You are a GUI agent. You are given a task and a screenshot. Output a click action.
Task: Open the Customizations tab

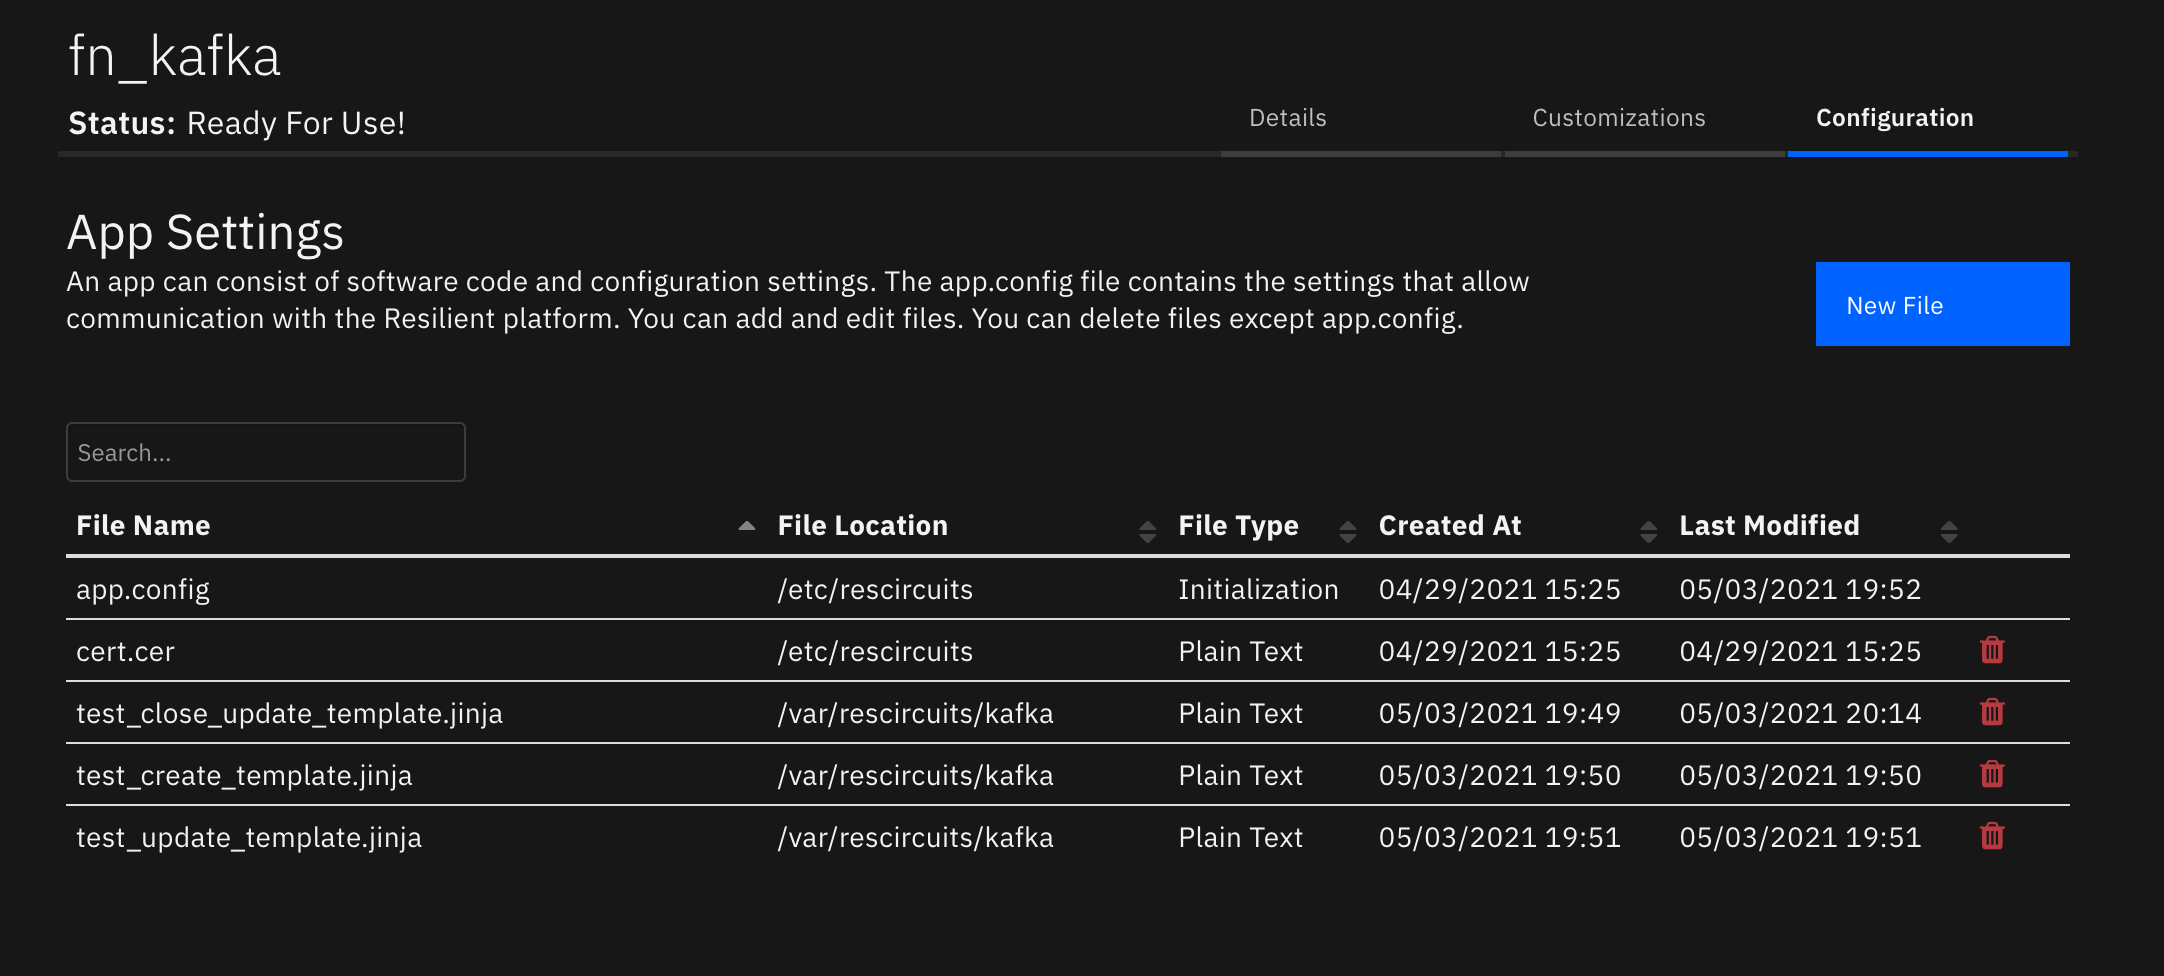pos(1619,118)
